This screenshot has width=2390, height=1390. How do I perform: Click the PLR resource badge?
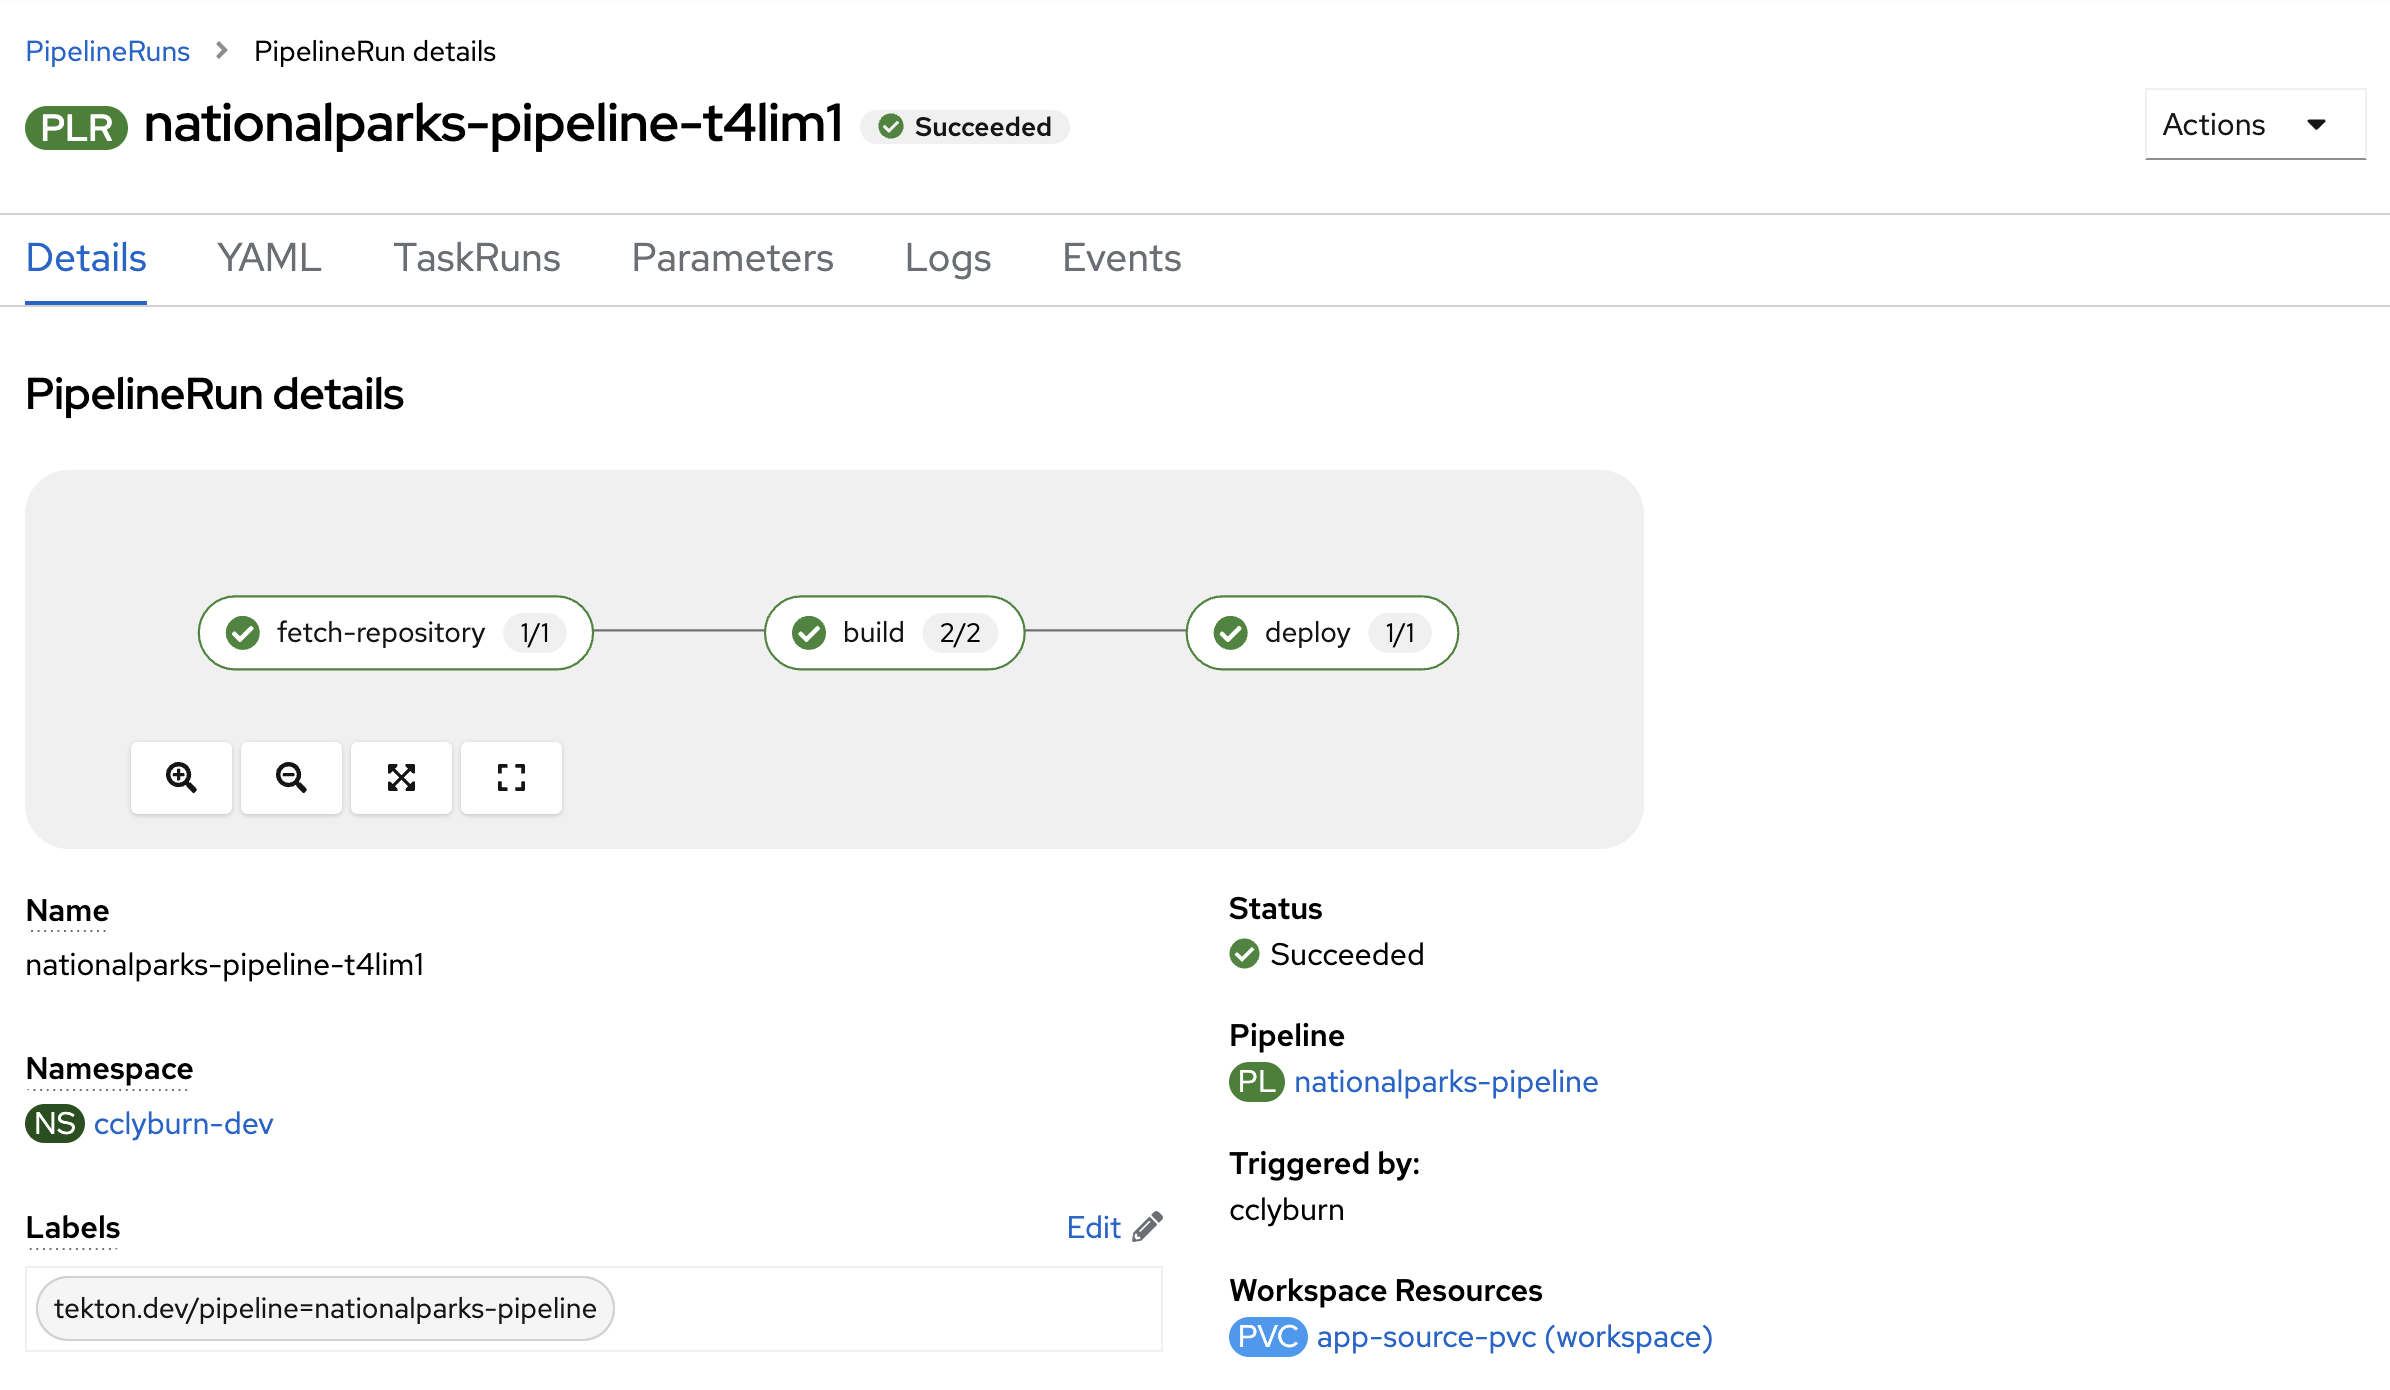(x=77, y=127)
